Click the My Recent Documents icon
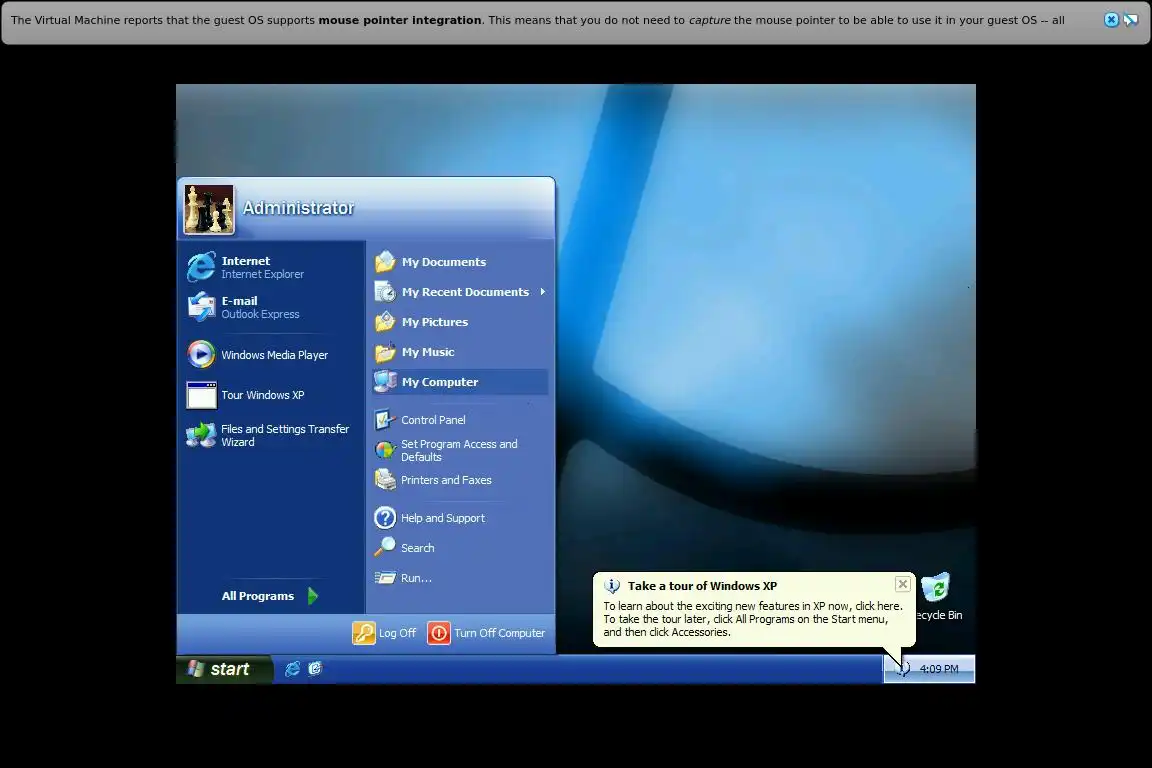Screen dimensions: 1152x768 tap(385, 292)
